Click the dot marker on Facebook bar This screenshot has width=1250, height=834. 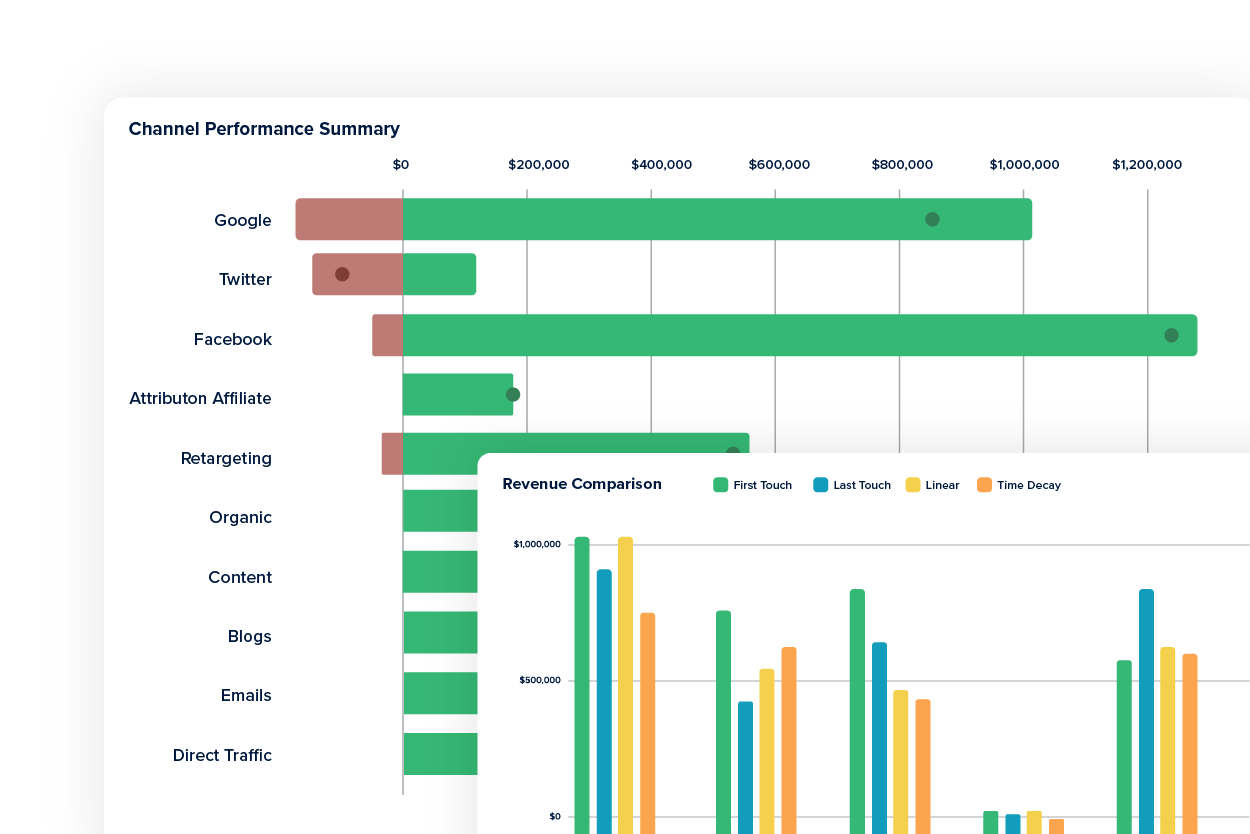1171,335
